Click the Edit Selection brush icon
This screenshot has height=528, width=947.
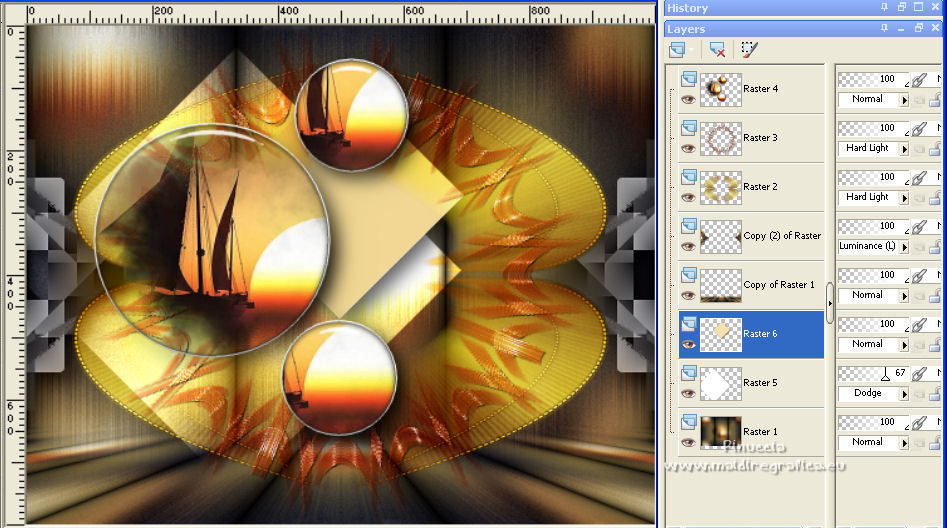tap(750, 50)
